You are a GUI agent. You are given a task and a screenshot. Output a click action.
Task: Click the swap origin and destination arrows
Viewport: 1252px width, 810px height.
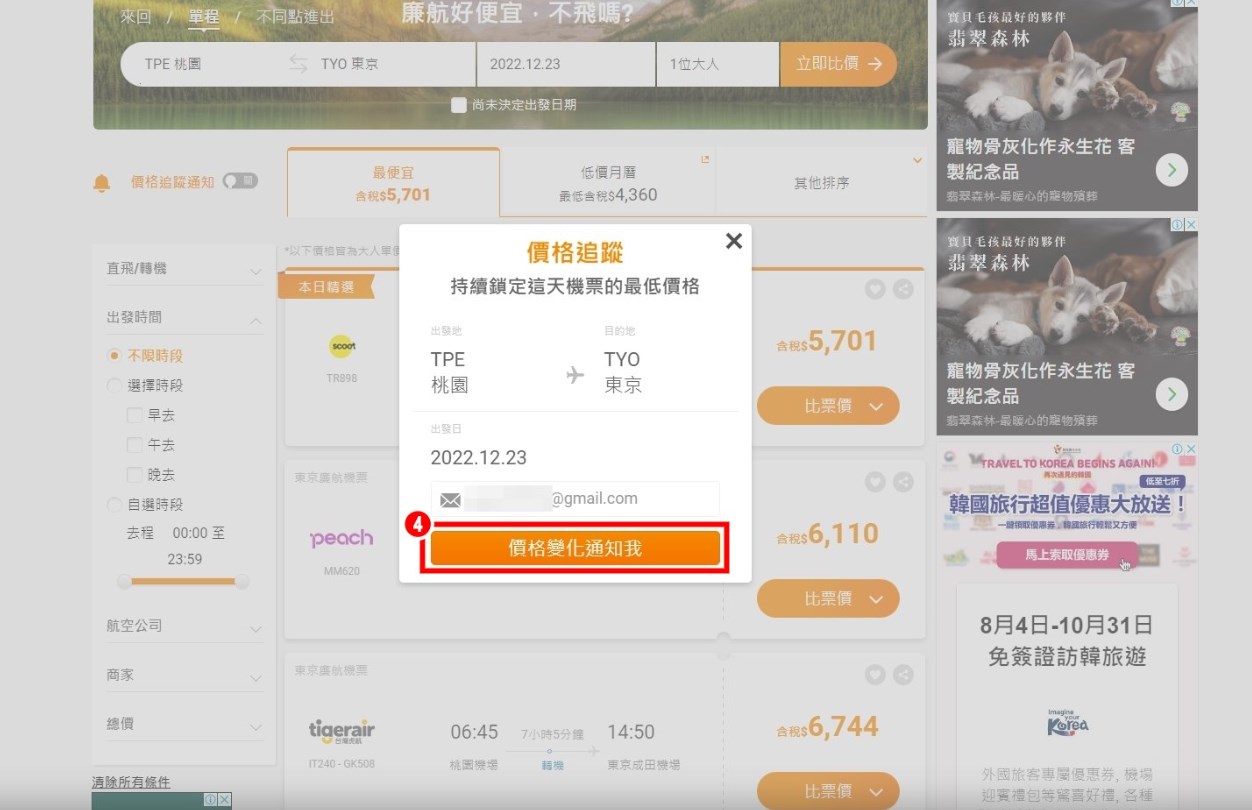[298, 64]
